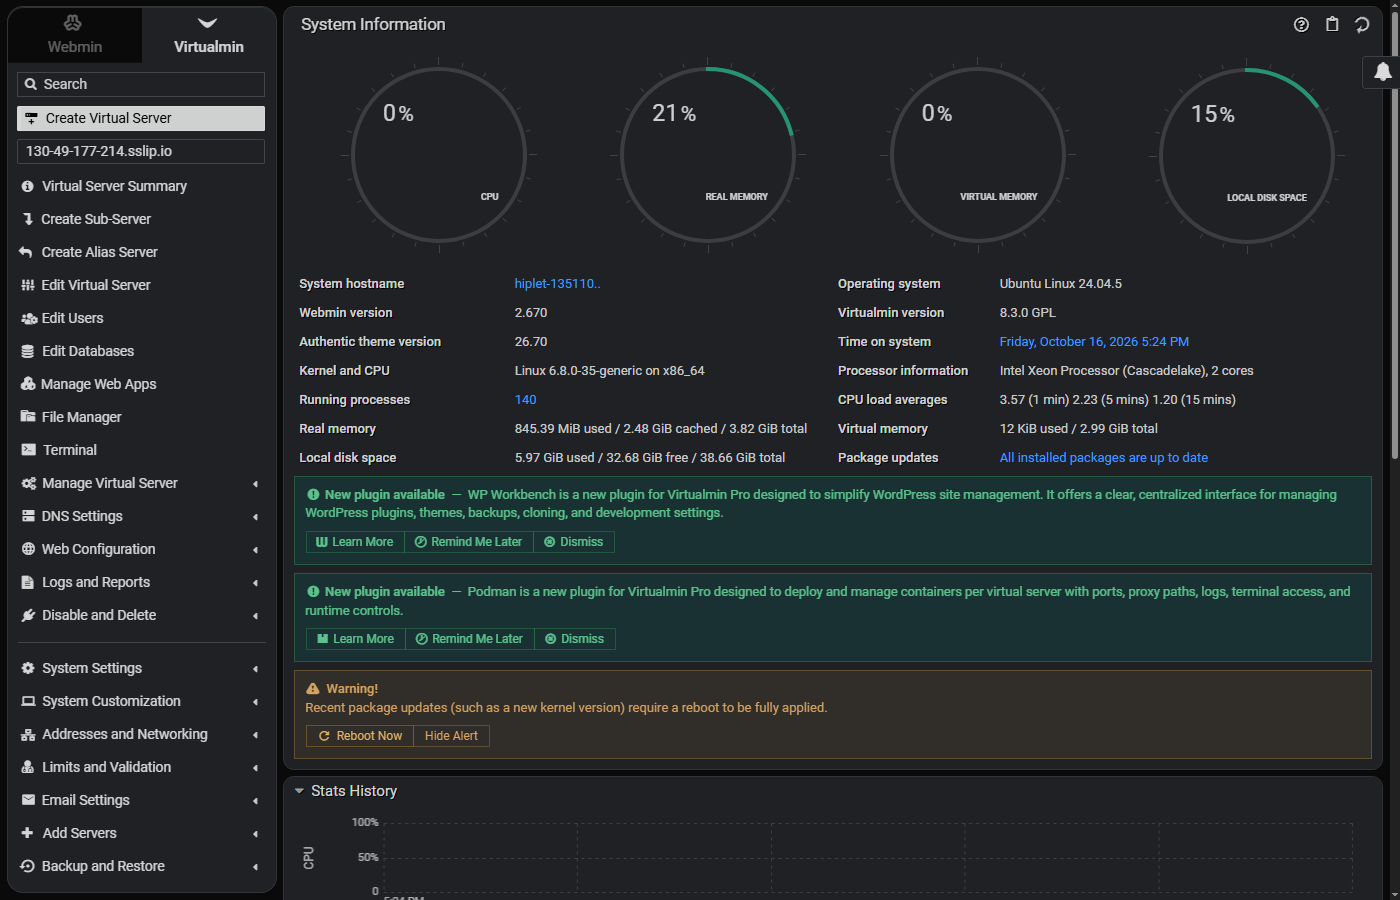Open the notifications bell

coord(1383,72)
